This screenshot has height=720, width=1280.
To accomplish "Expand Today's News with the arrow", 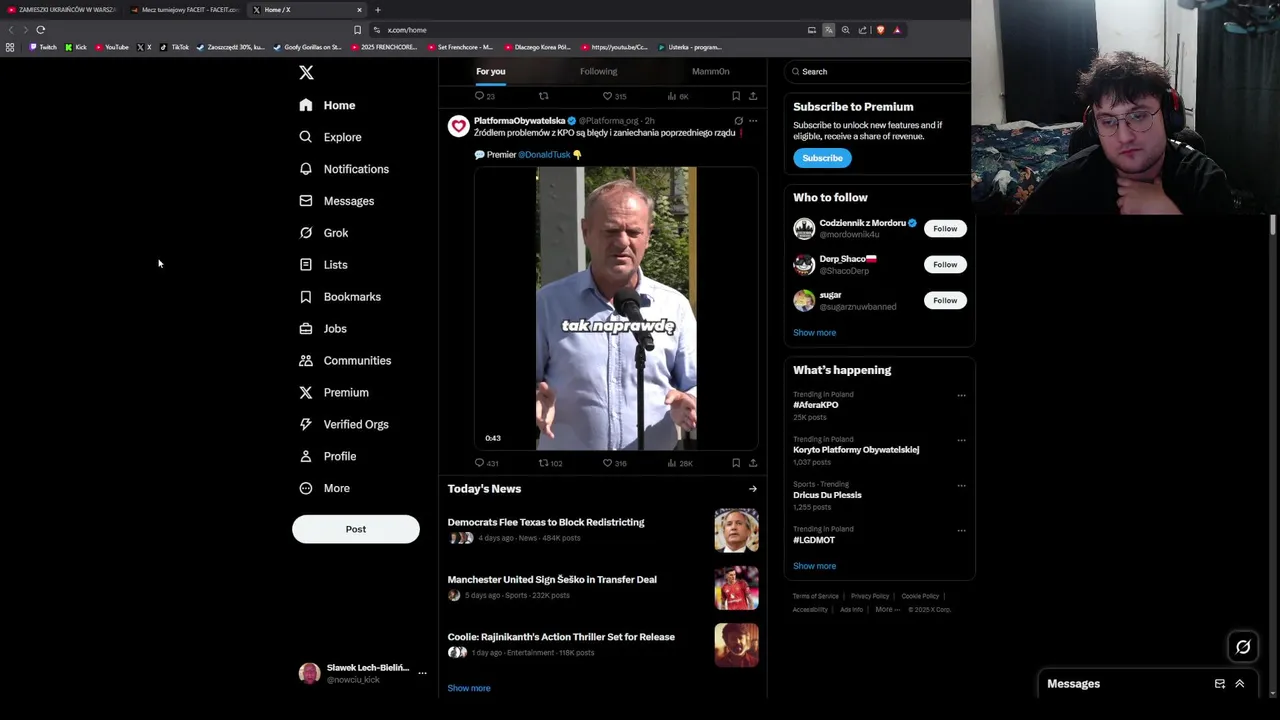I will point(753,489).
